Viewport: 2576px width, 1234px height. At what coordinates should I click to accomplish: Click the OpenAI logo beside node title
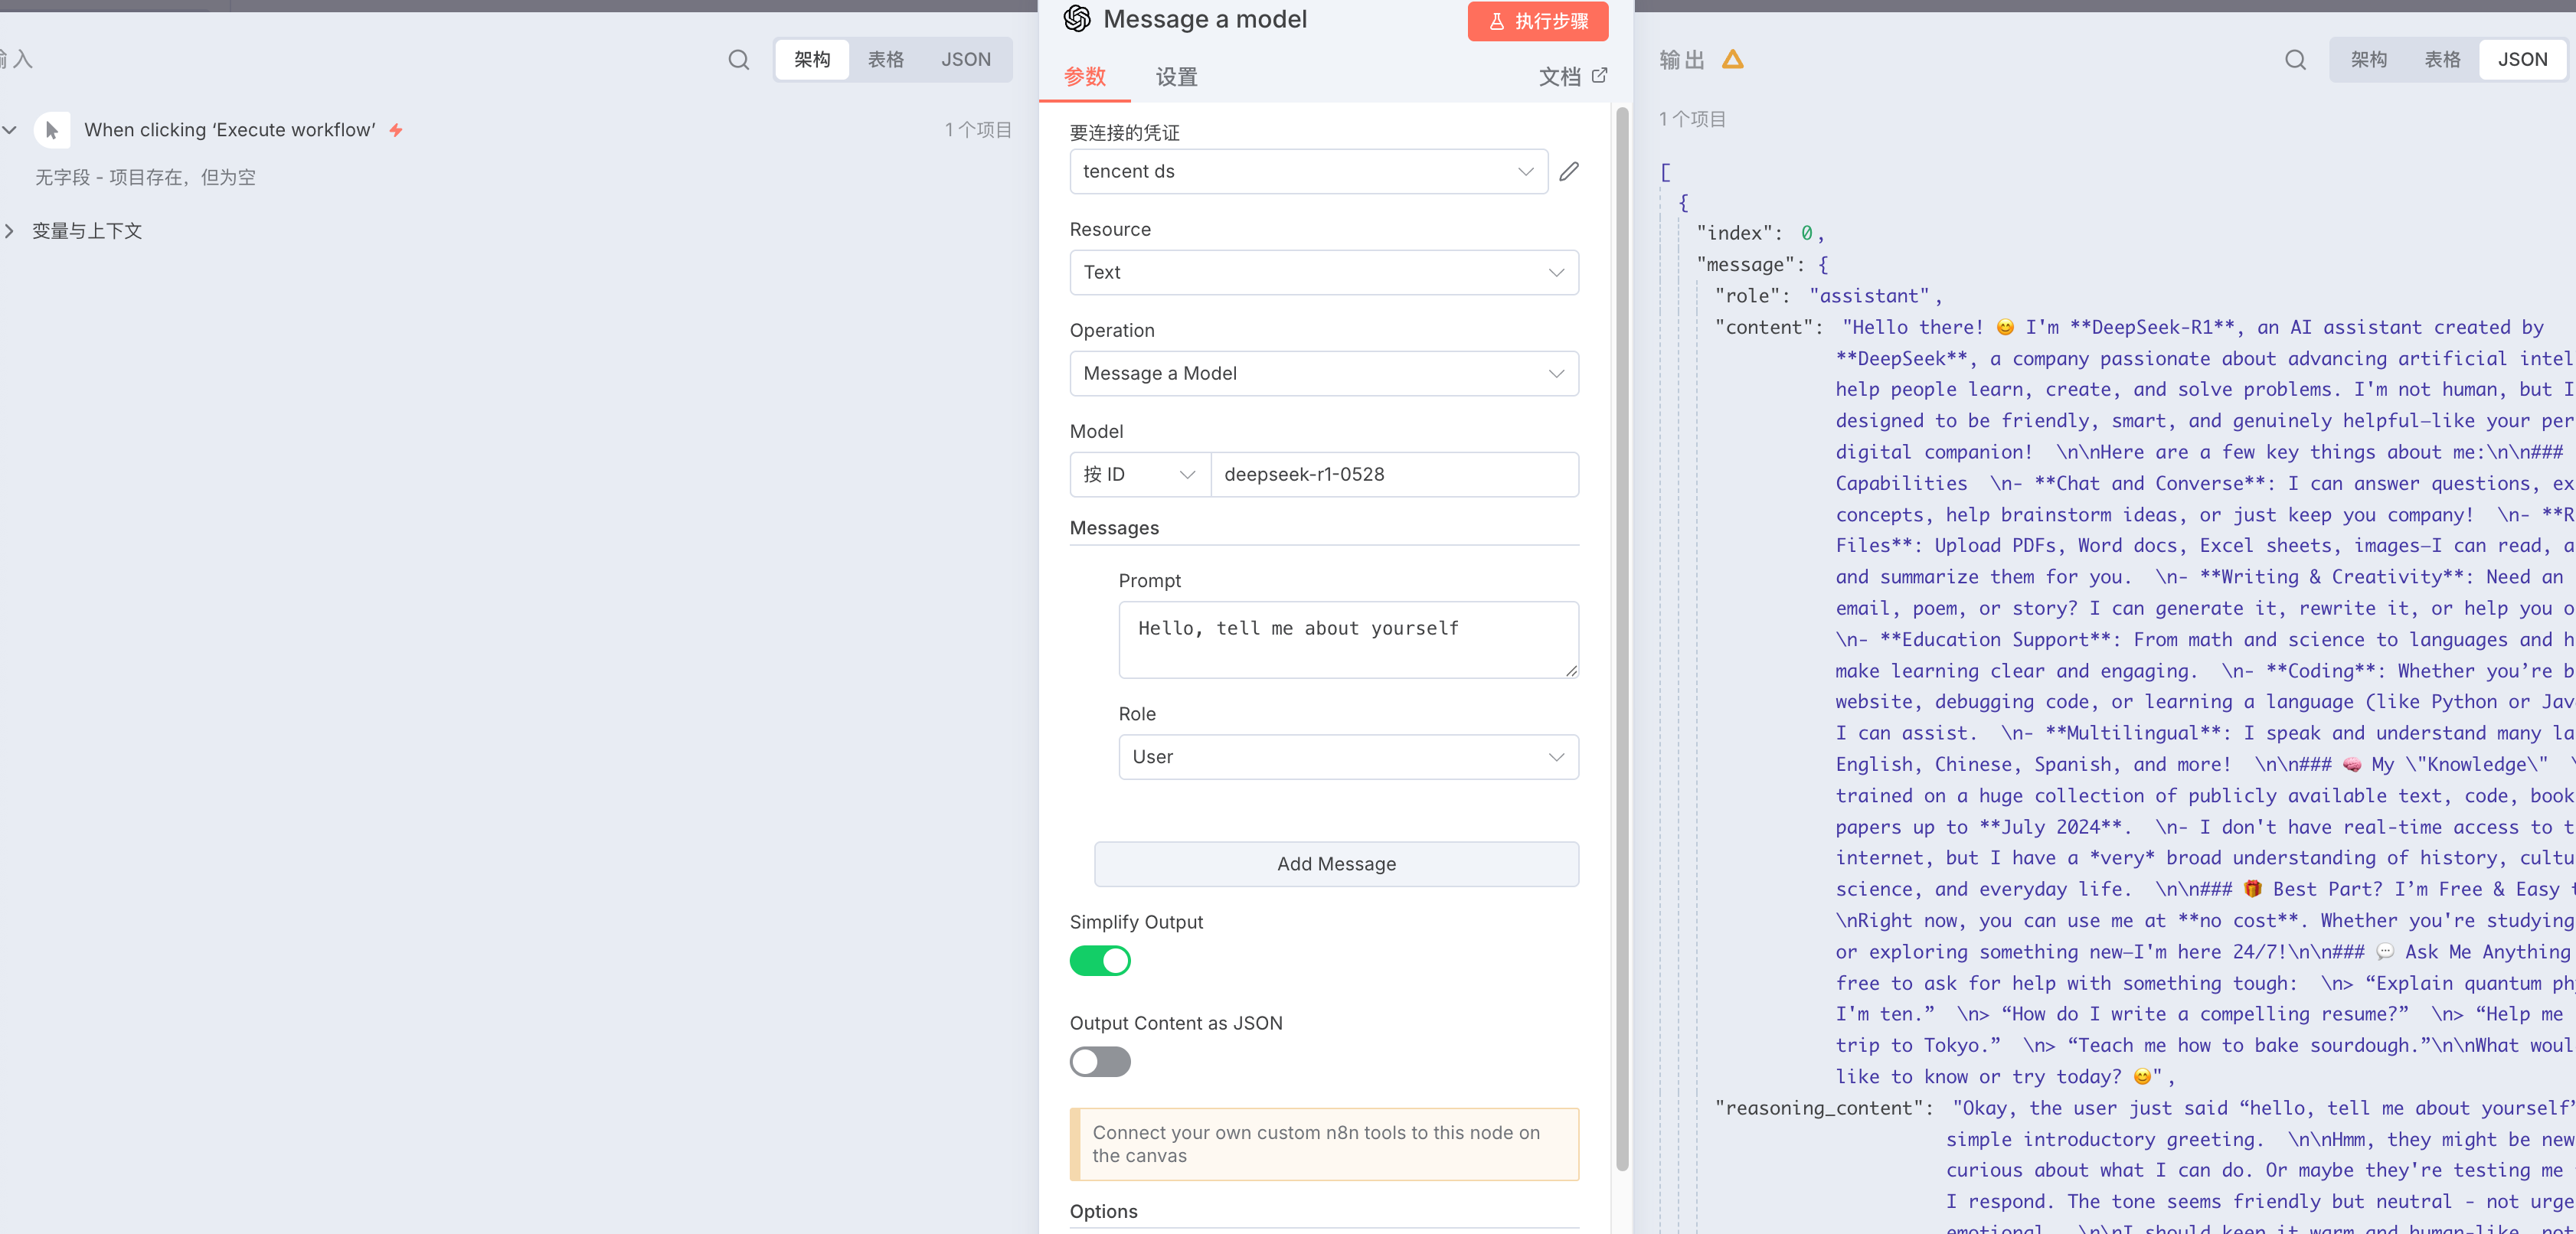click(x=1077, y=19)
